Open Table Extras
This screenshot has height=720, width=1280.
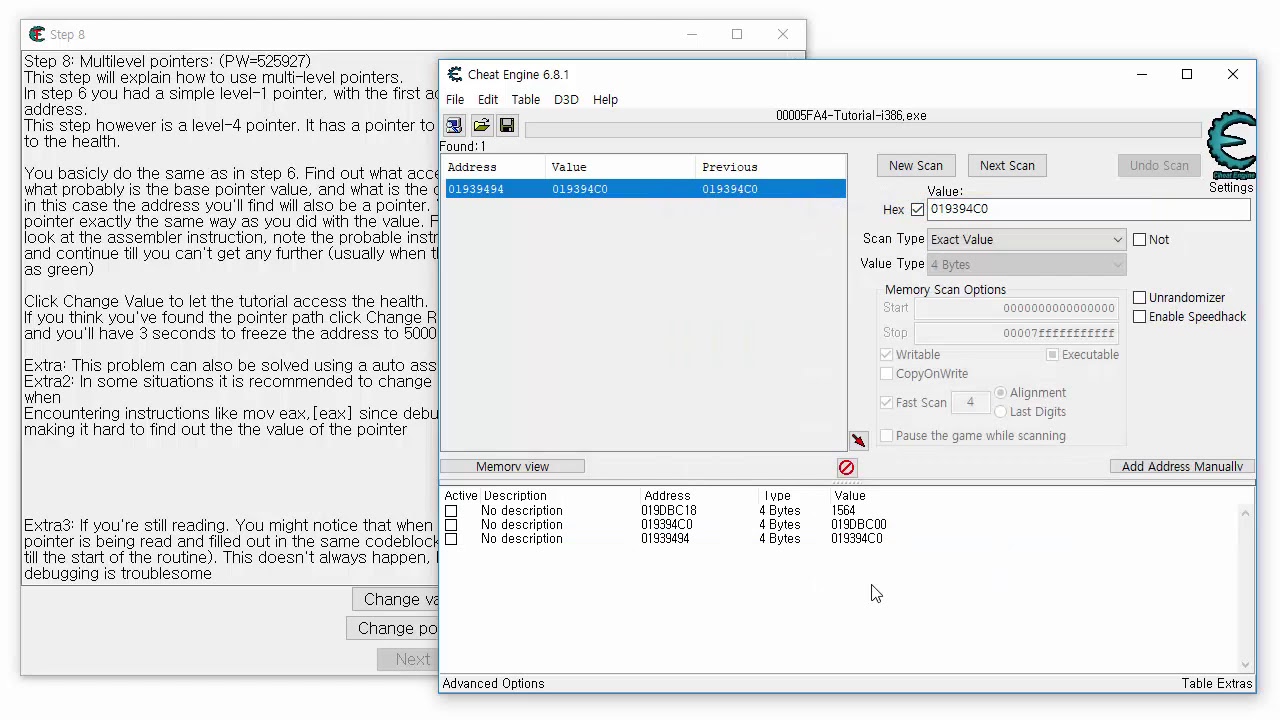point(1217,683)
